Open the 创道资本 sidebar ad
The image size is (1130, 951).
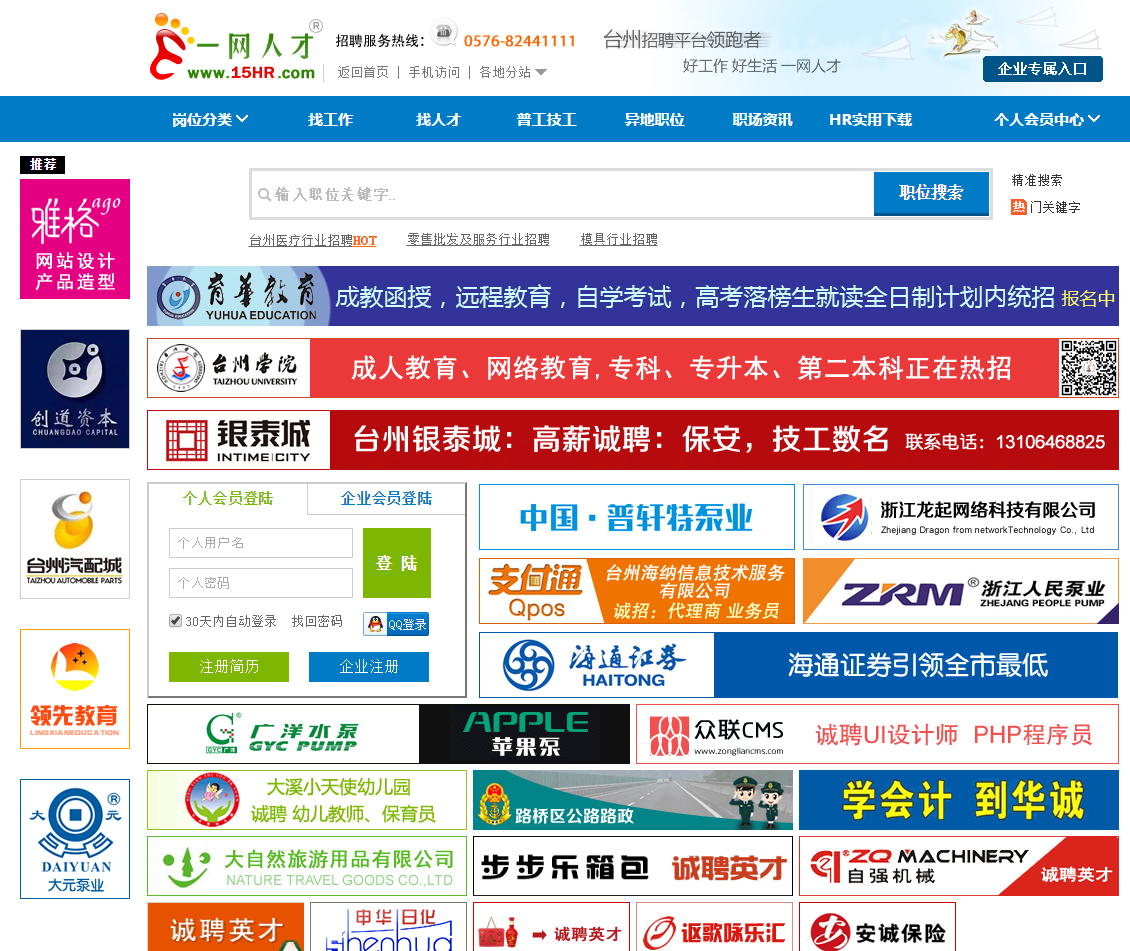(75, 389)
